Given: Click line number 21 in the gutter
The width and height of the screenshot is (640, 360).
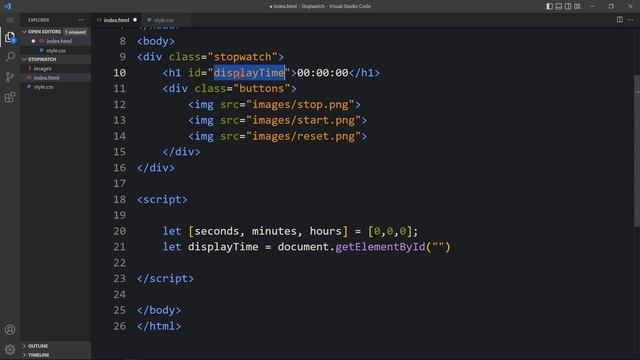Looking at the screenshot, I should point(119,247).
